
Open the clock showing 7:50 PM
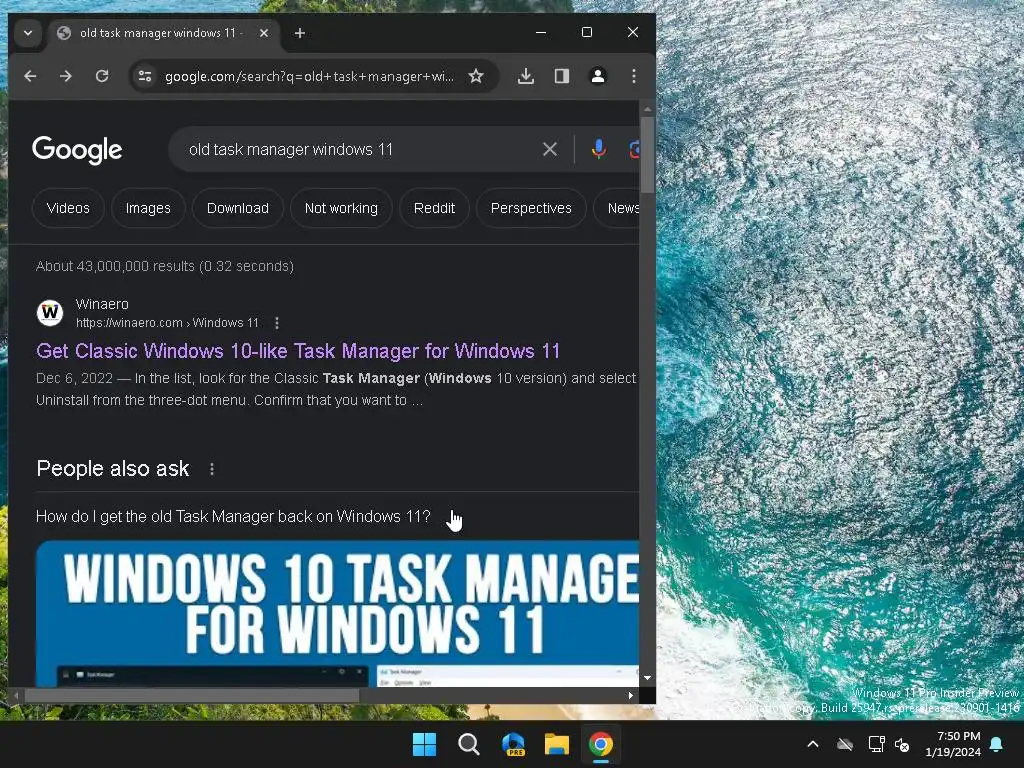pyautogui.click(x=953, y=744)
